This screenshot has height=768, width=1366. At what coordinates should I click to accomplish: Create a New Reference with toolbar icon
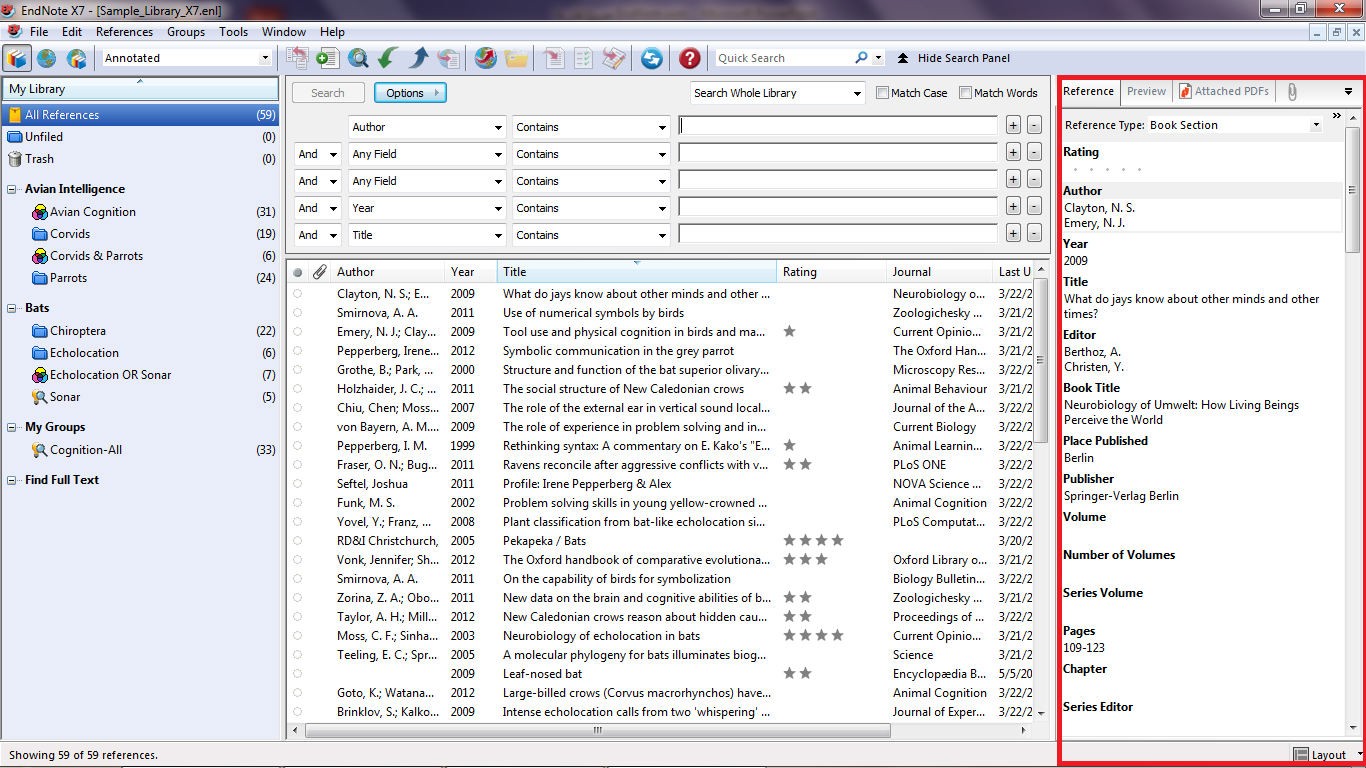coord(327,58)
